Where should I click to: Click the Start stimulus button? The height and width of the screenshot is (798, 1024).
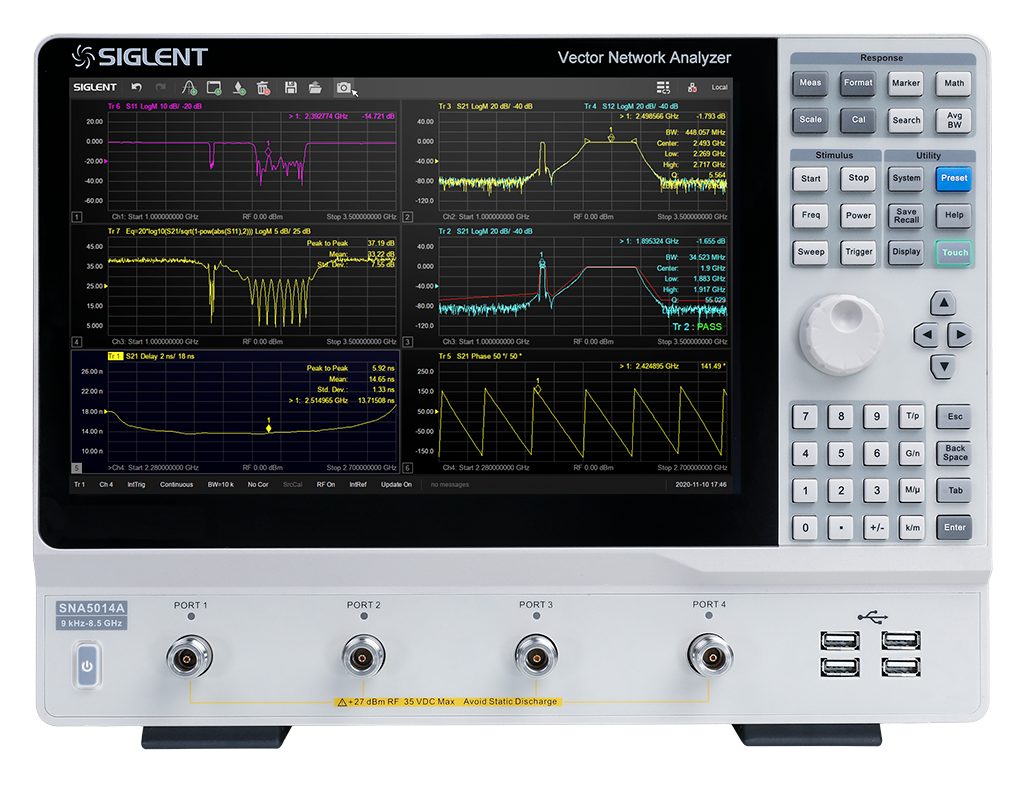(x=810, y=178)
